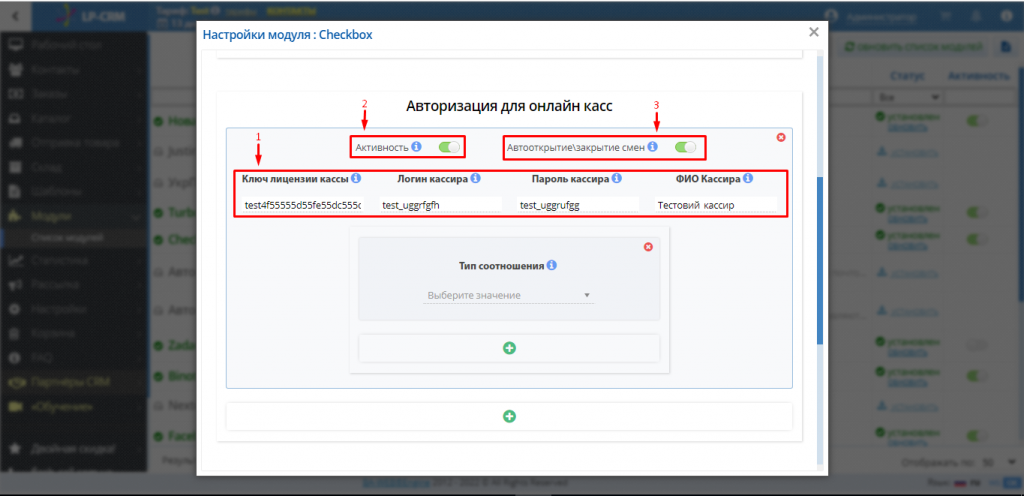Click info icon beside Автооткрытие\закрытие смен

(x=652, y=147)
